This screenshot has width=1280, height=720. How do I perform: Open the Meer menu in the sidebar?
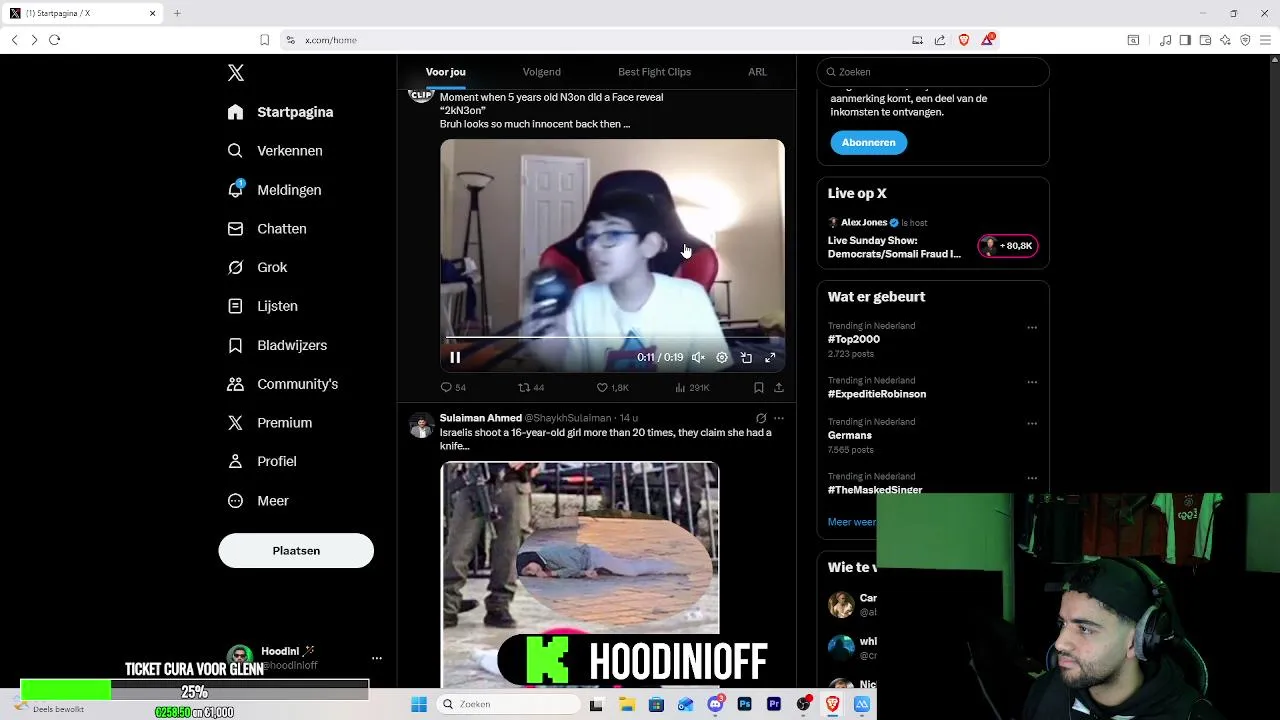258,501
